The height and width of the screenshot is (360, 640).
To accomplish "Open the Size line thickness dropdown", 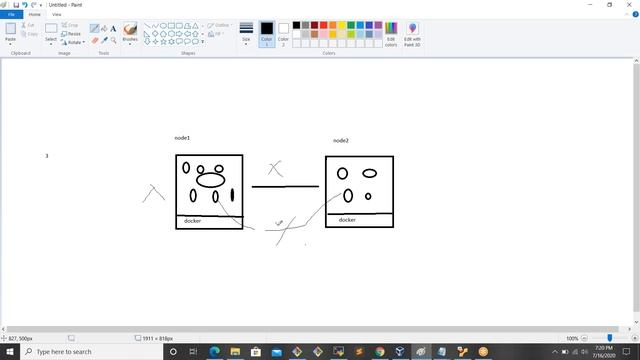I will [246, 34].
